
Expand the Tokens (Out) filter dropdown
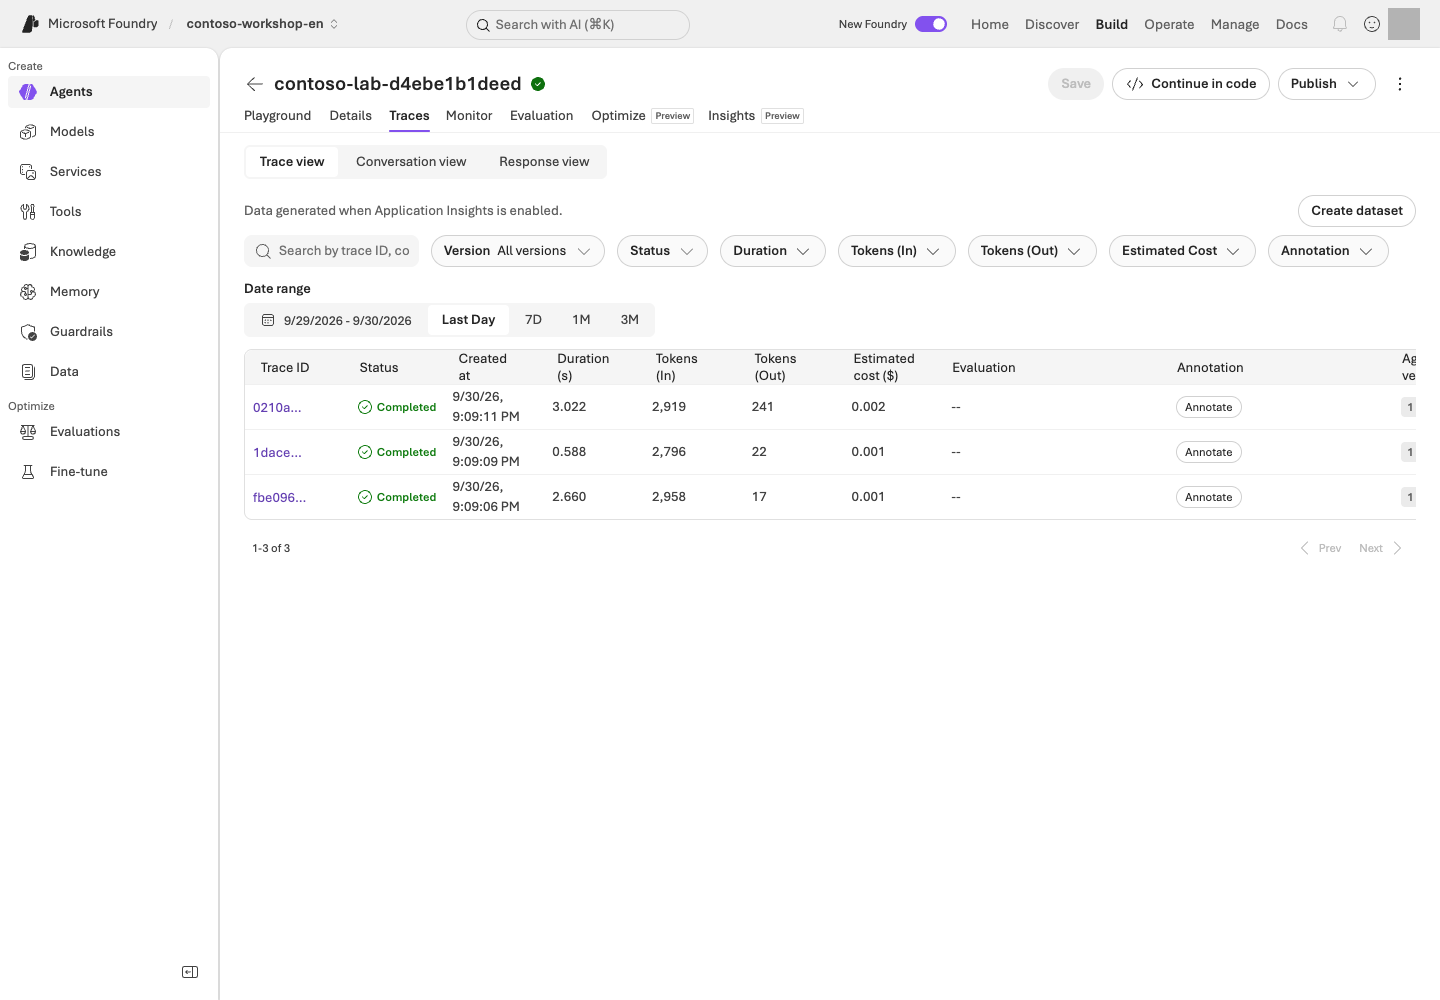tap(1032, 251)
